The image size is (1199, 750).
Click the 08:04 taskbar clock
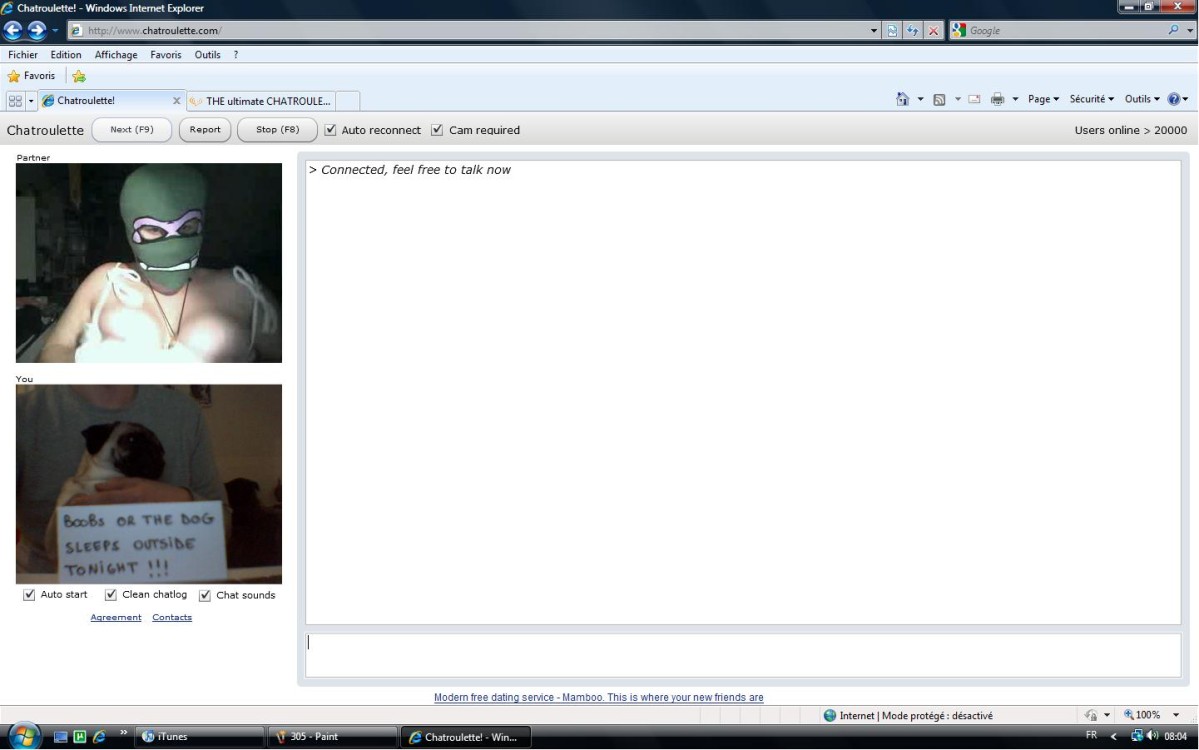1175,737
